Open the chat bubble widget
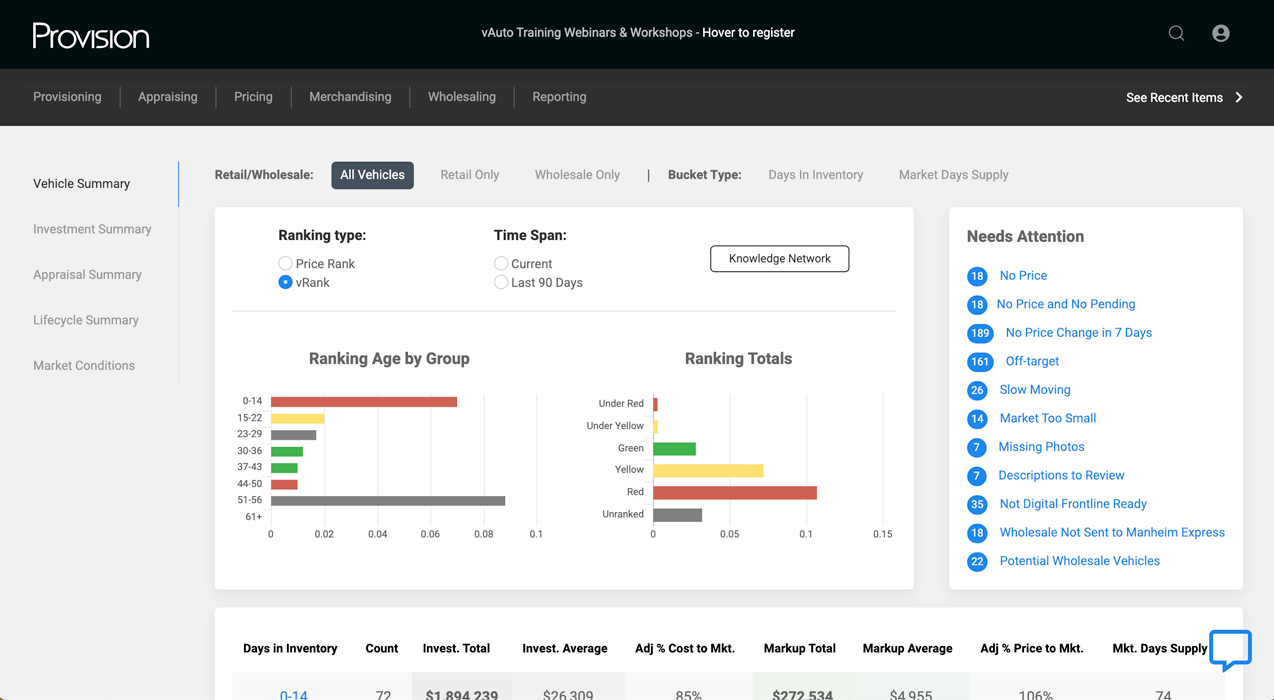The height and width of the screenshot is (700, 1274). [x=1229, y=649]
